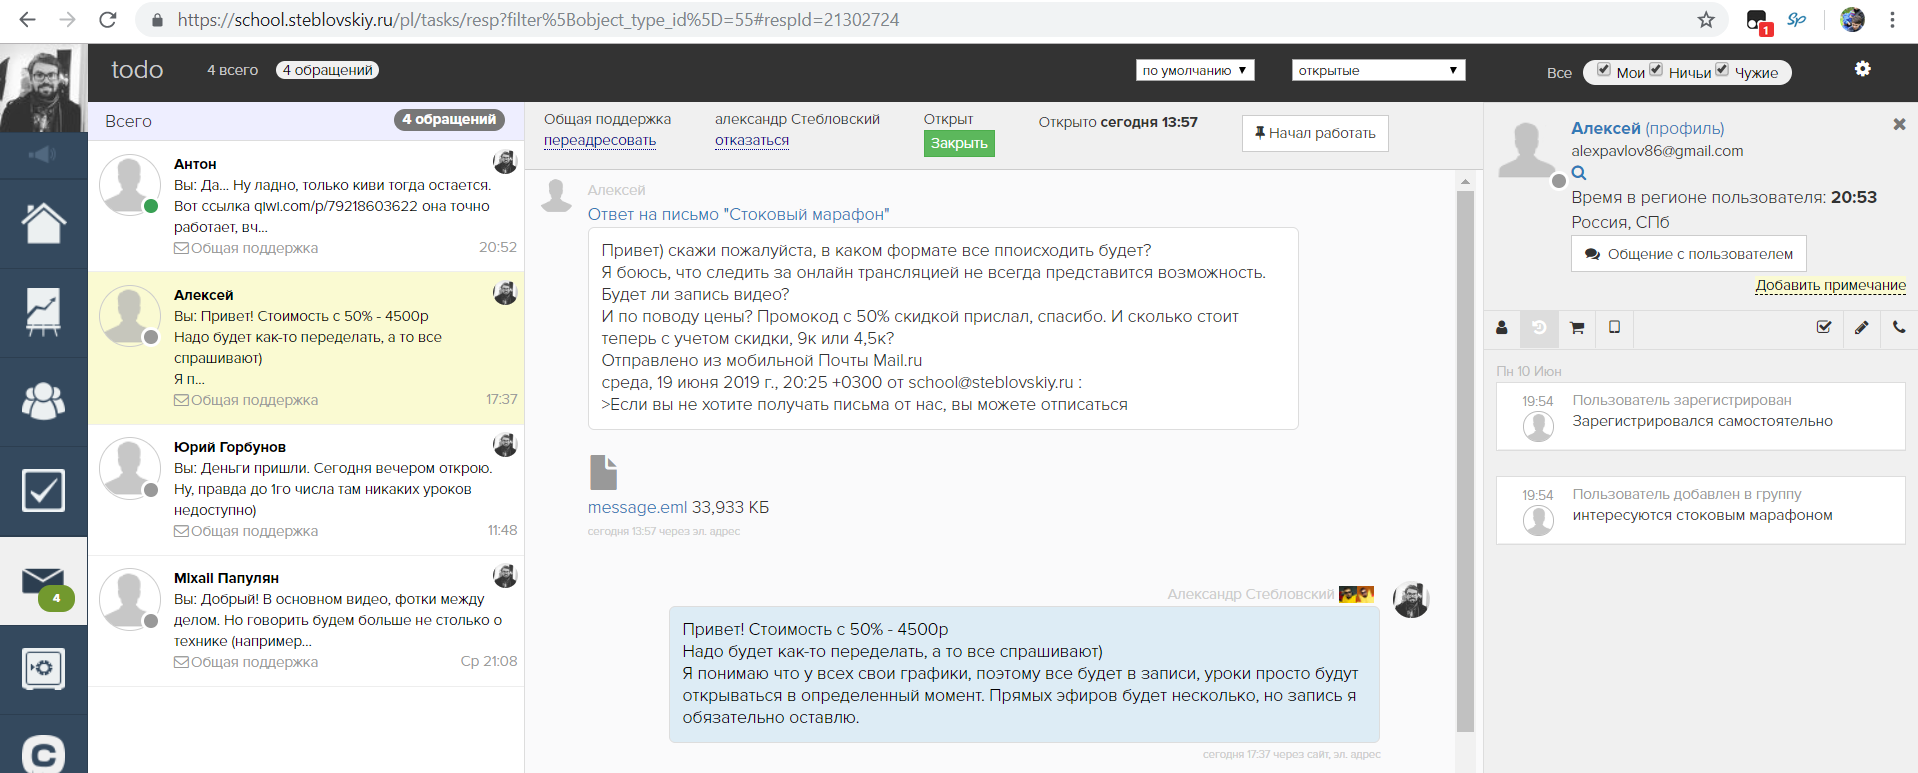
Task: Download the message.eml attachment
Action: pos(637,508)
